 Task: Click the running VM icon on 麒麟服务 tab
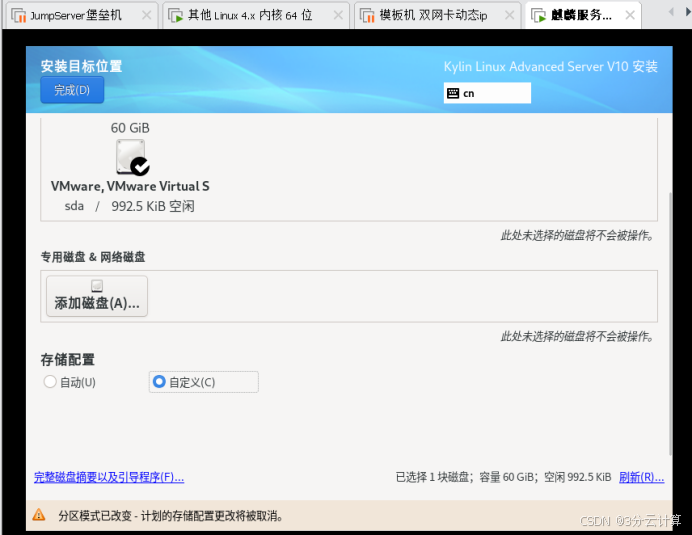coord(538,15)
